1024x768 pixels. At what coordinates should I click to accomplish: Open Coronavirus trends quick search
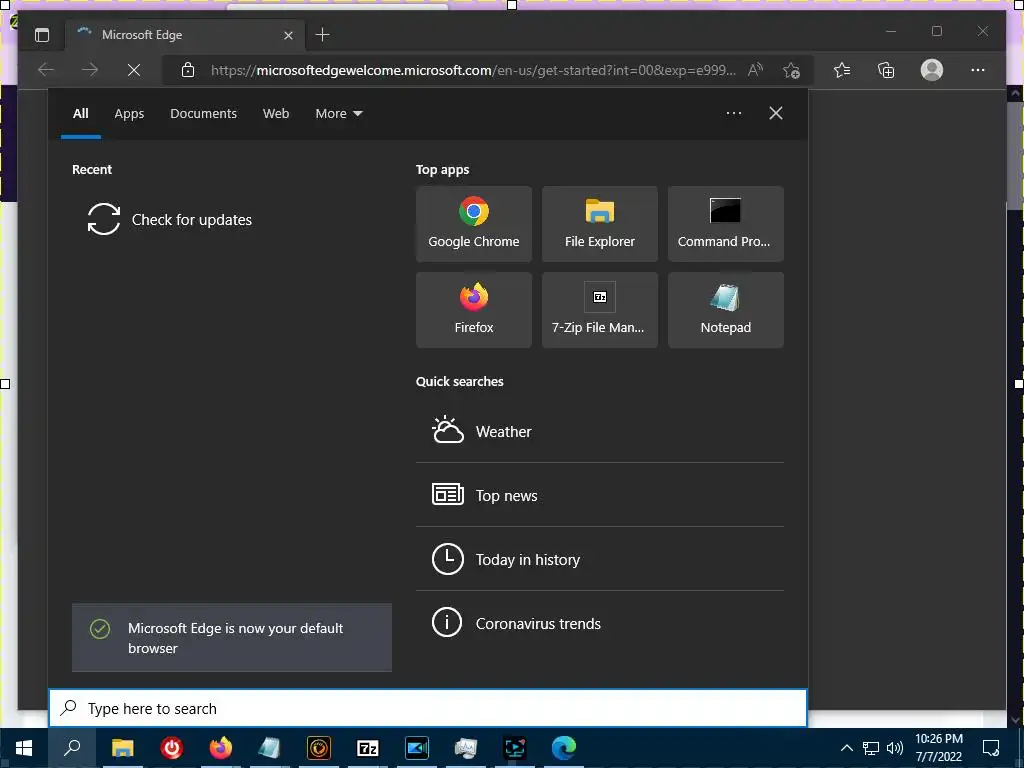600,623
